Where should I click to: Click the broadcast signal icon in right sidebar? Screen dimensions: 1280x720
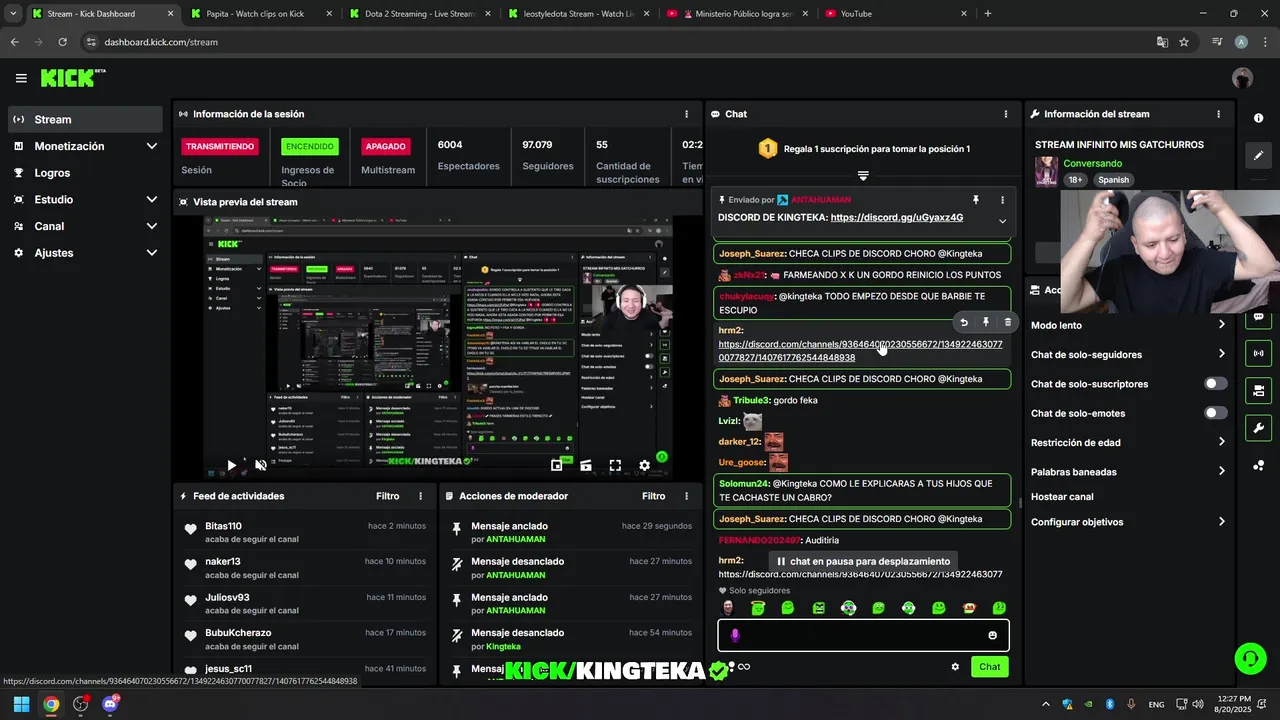pyautogui.click(x=1258, y=353)
